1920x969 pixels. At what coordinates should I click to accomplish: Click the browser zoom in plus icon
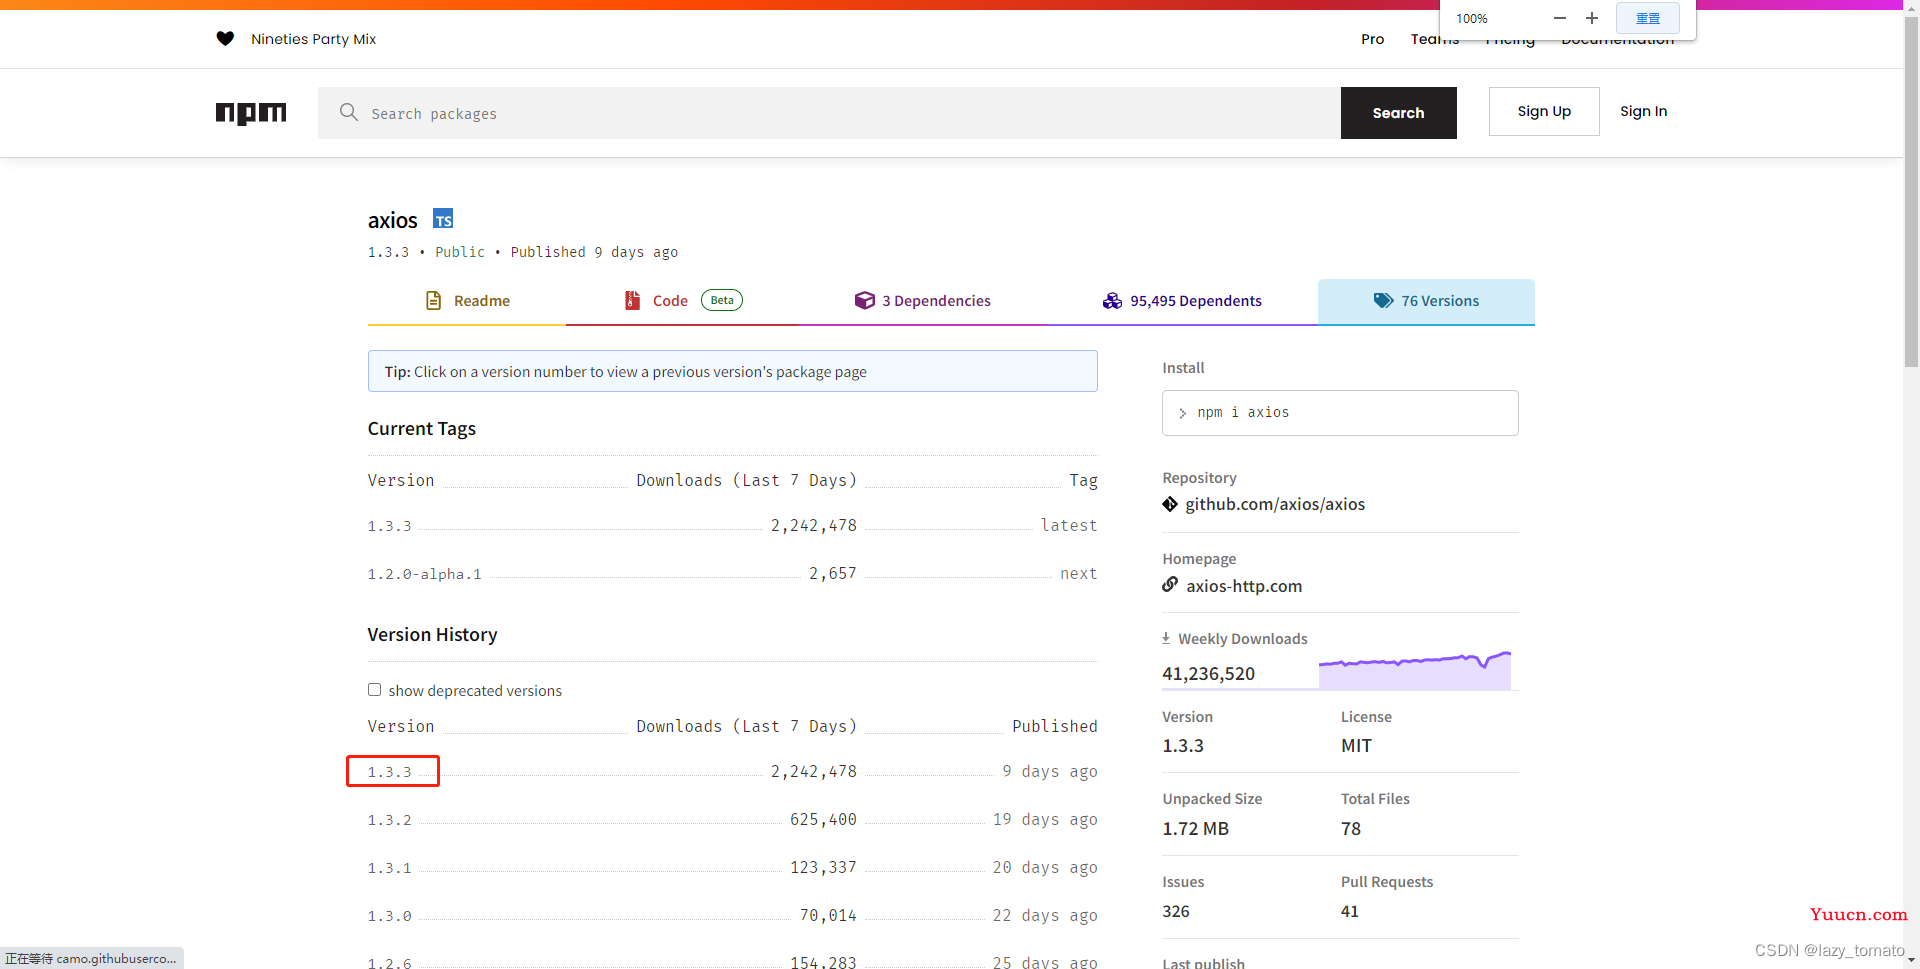pos(1592,18)
